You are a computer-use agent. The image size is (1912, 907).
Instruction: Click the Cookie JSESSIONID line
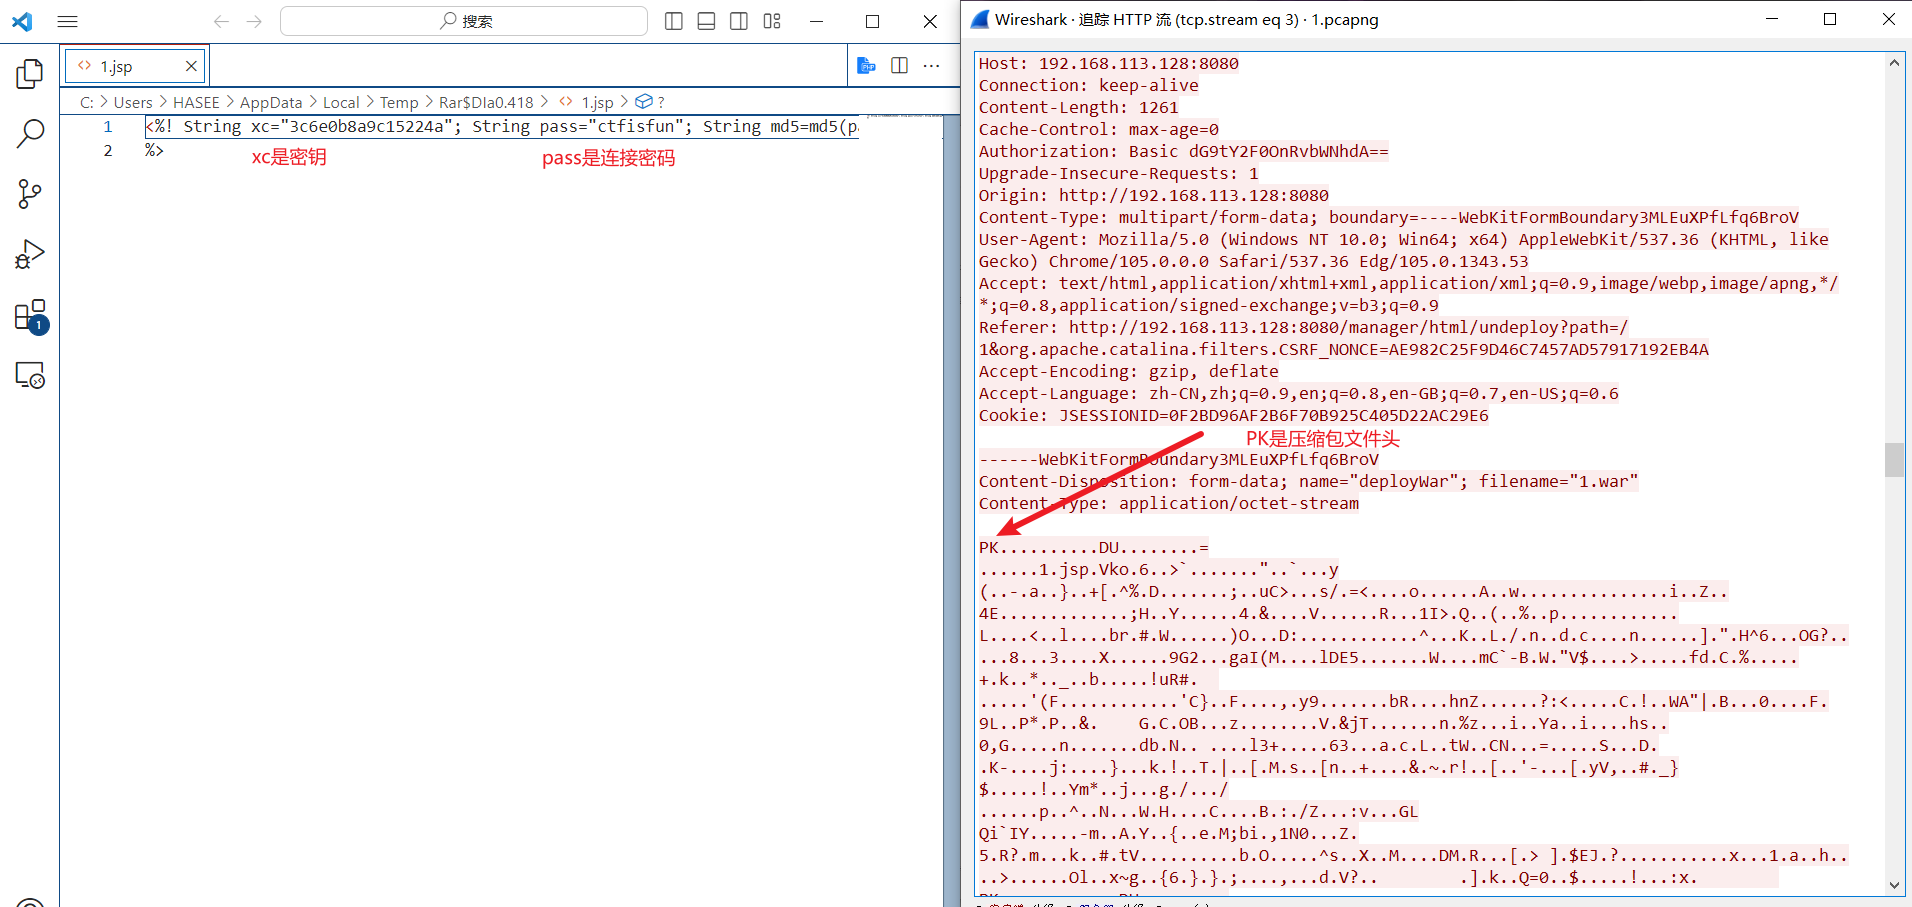tap(1233, 416)
